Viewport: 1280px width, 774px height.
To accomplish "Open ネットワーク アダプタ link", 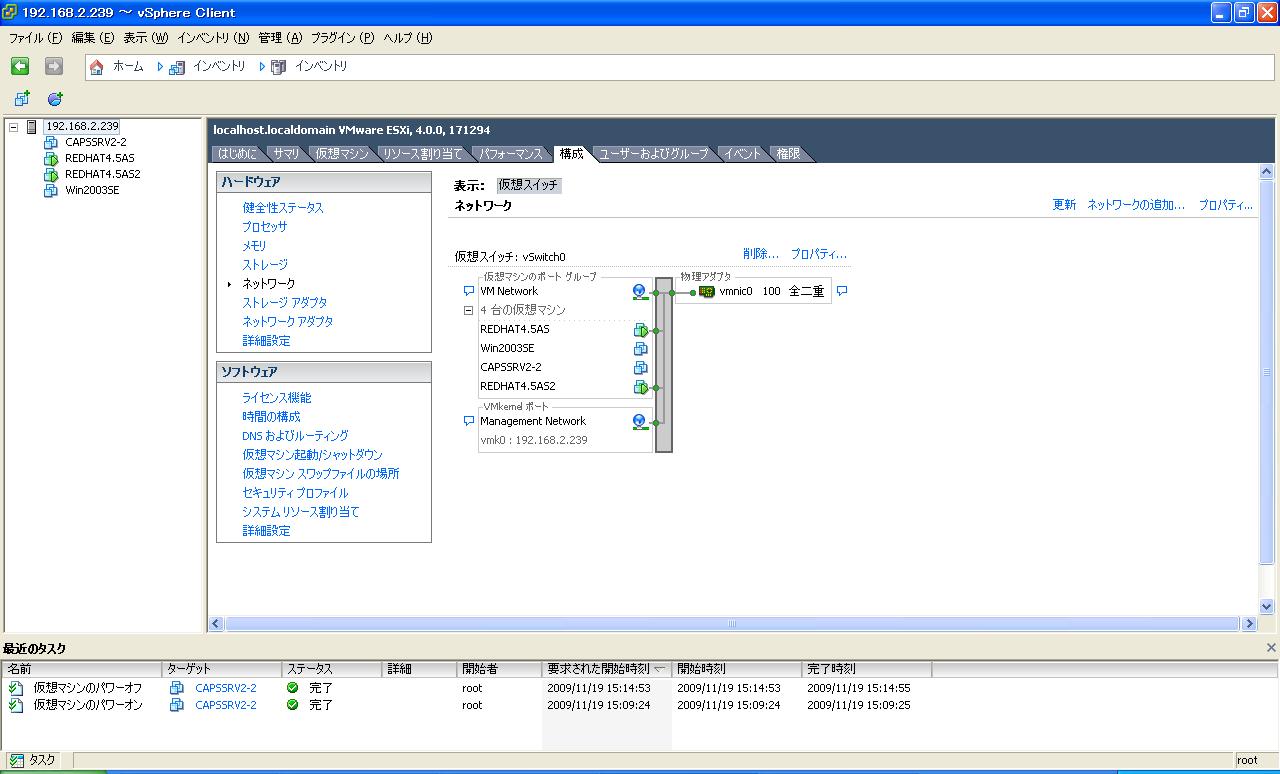I will (287, 322).
